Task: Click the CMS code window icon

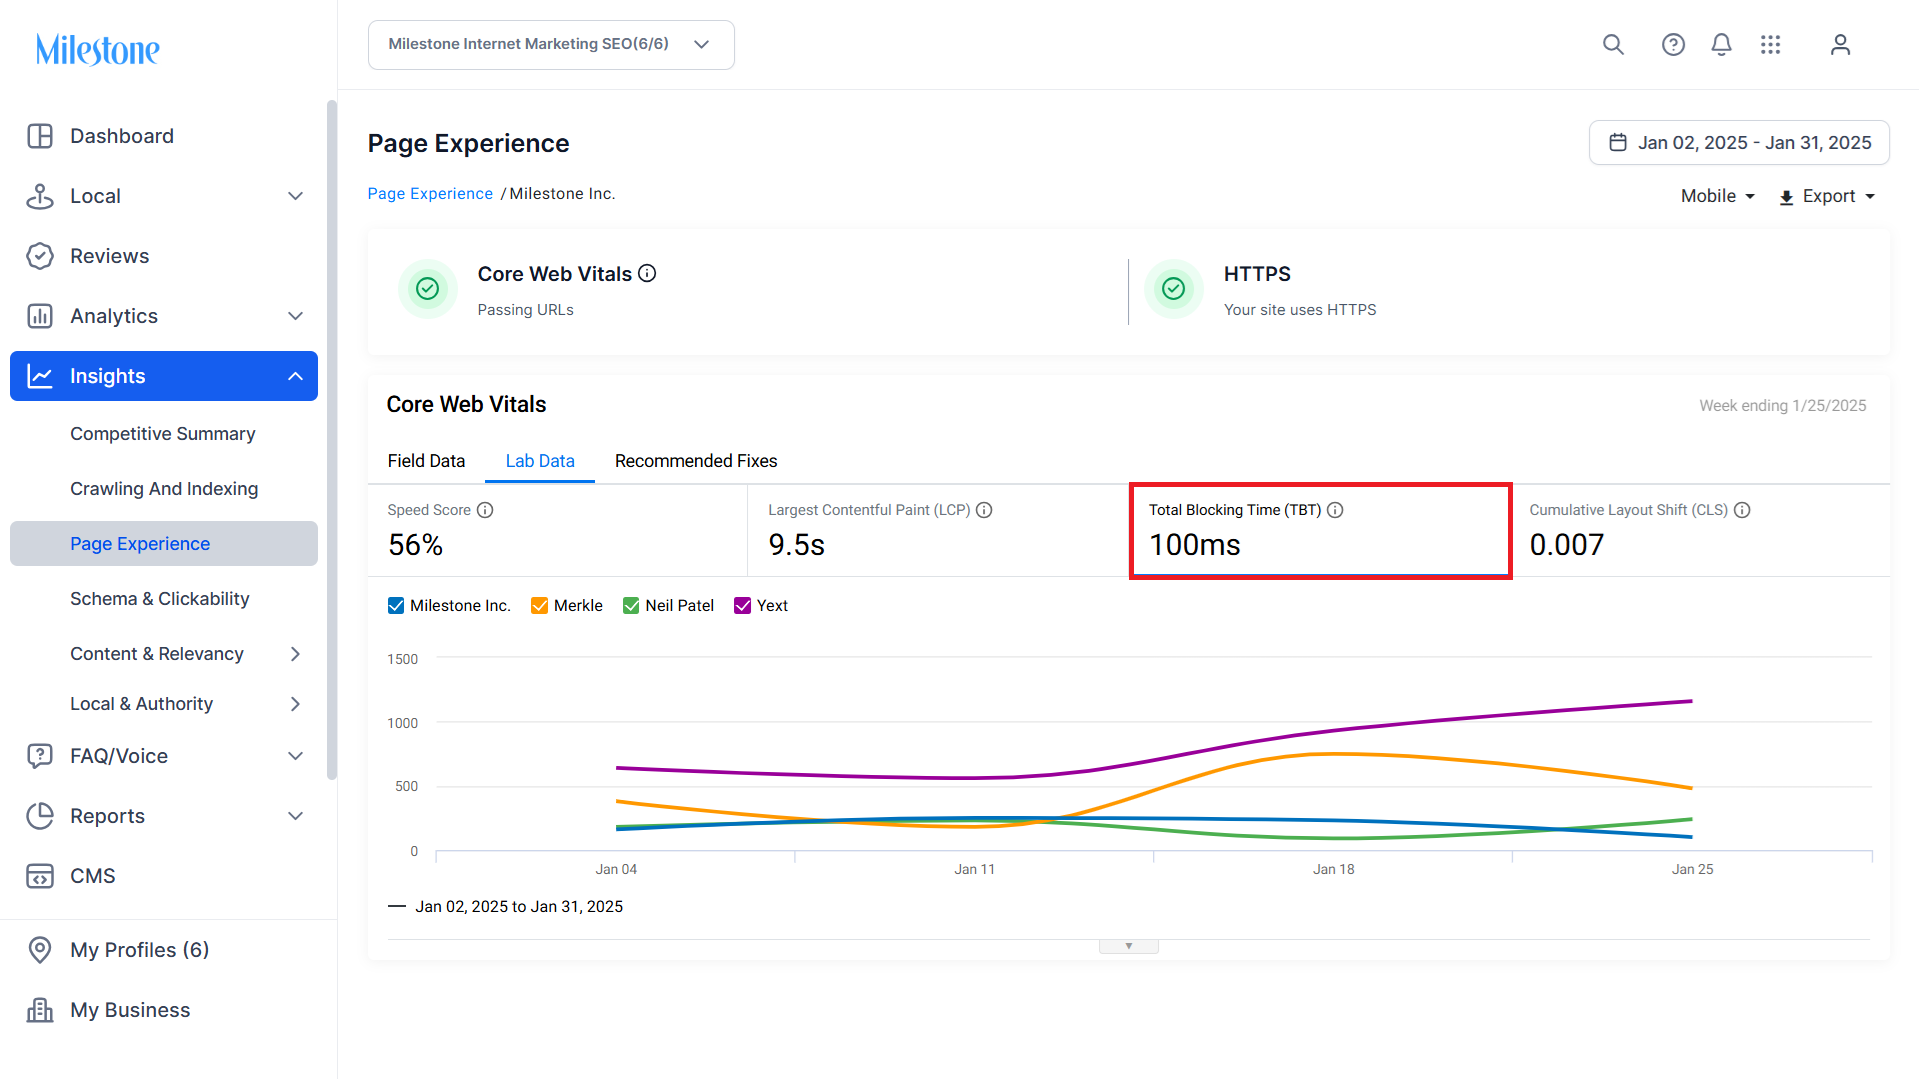Action: point(40,876)
